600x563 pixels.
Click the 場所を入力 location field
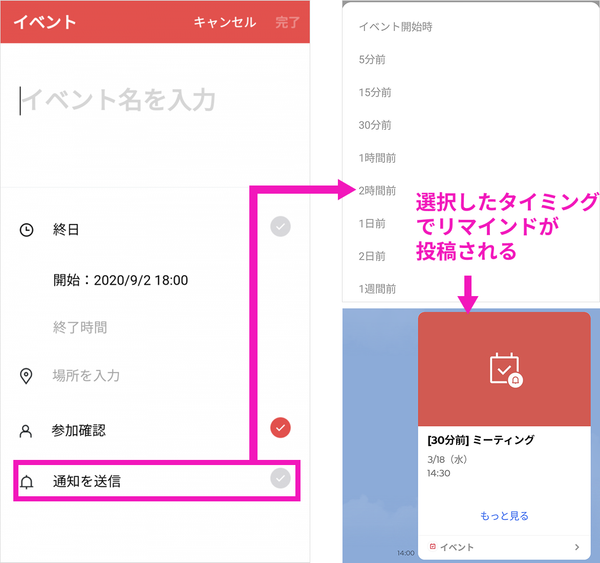[x=86, y=375]
